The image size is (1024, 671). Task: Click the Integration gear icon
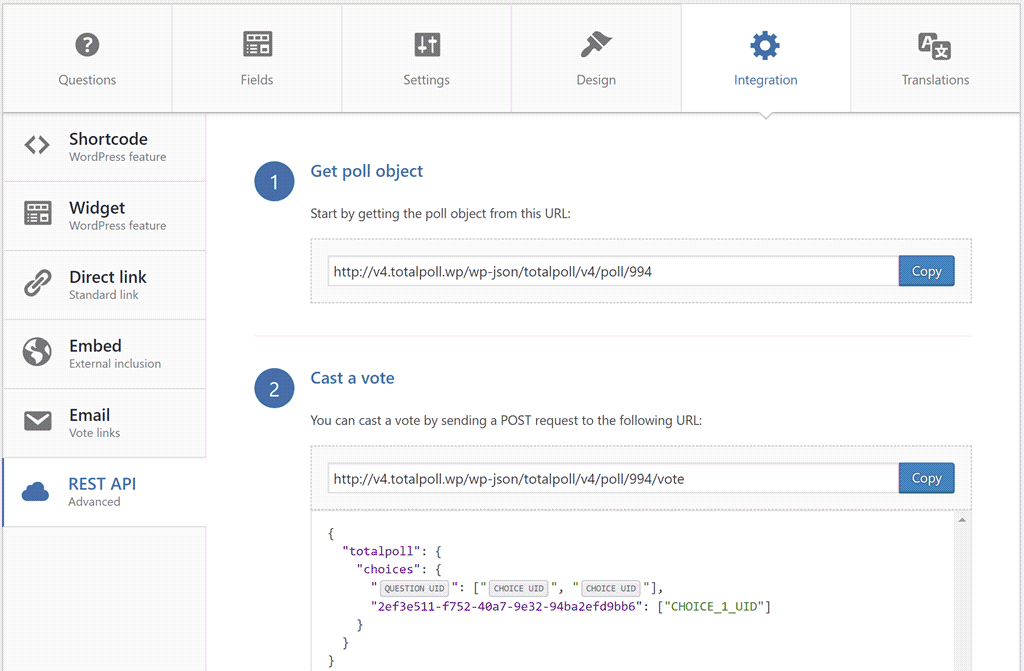pos(765,45)
